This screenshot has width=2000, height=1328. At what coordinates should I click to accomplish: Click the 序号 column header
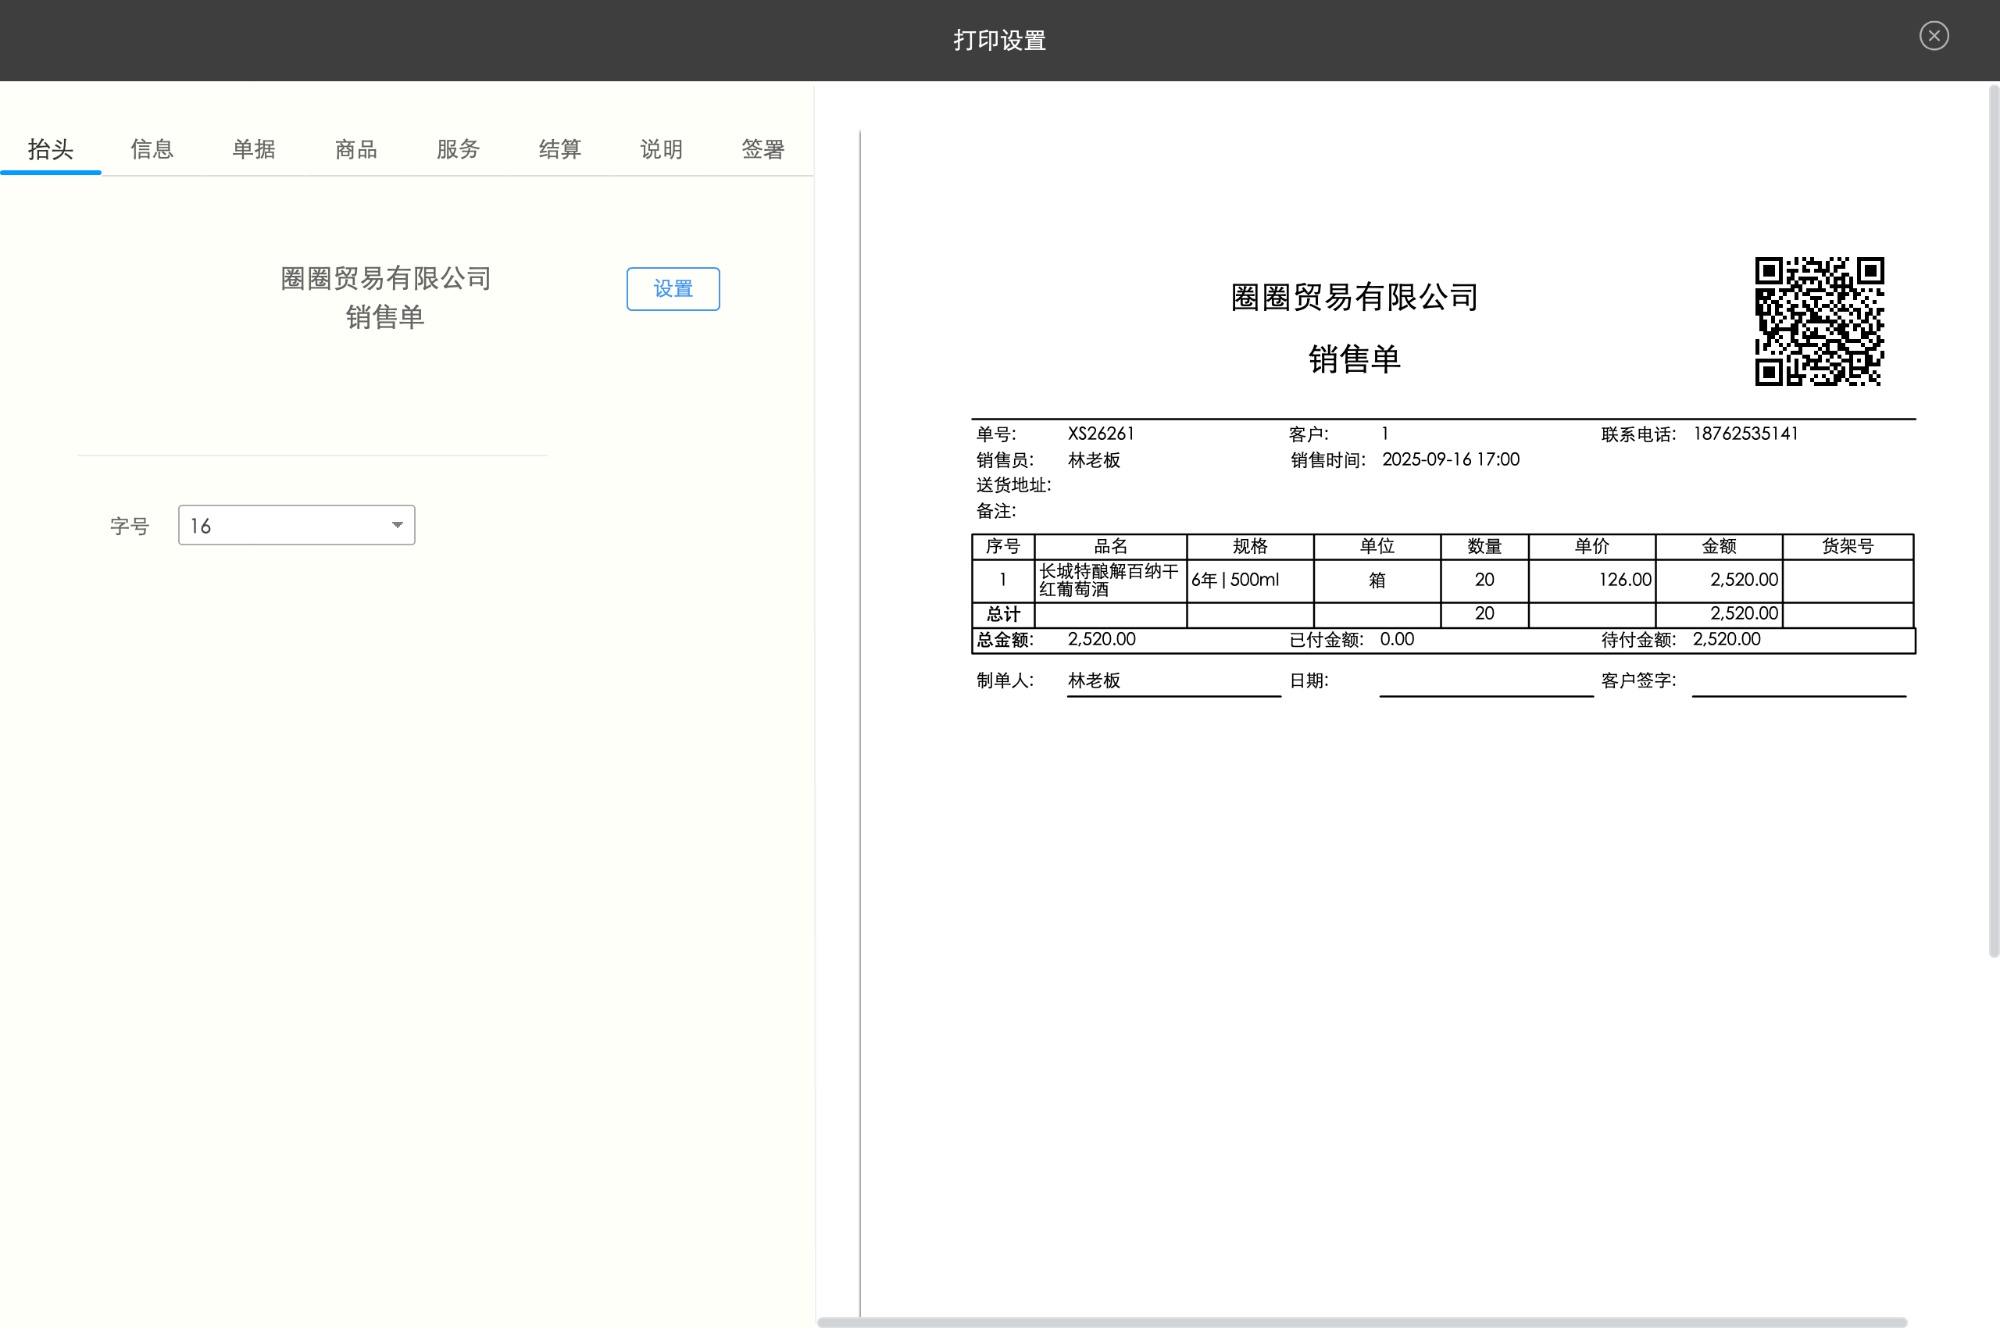[1003, 546]
